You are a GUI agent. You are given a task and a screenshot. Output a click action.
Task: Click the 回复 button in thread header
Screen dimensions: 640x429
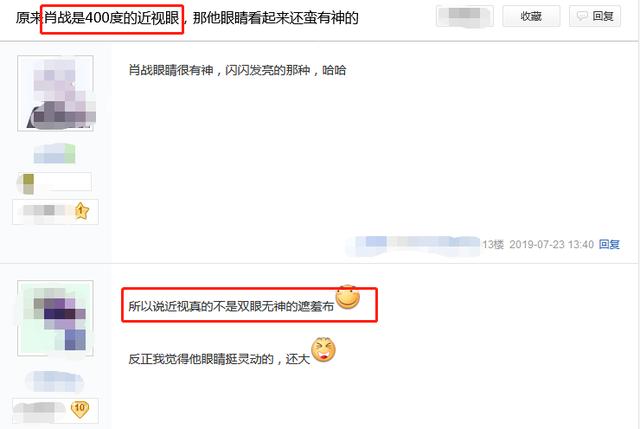pyautogui.click(x=595, y=16)
